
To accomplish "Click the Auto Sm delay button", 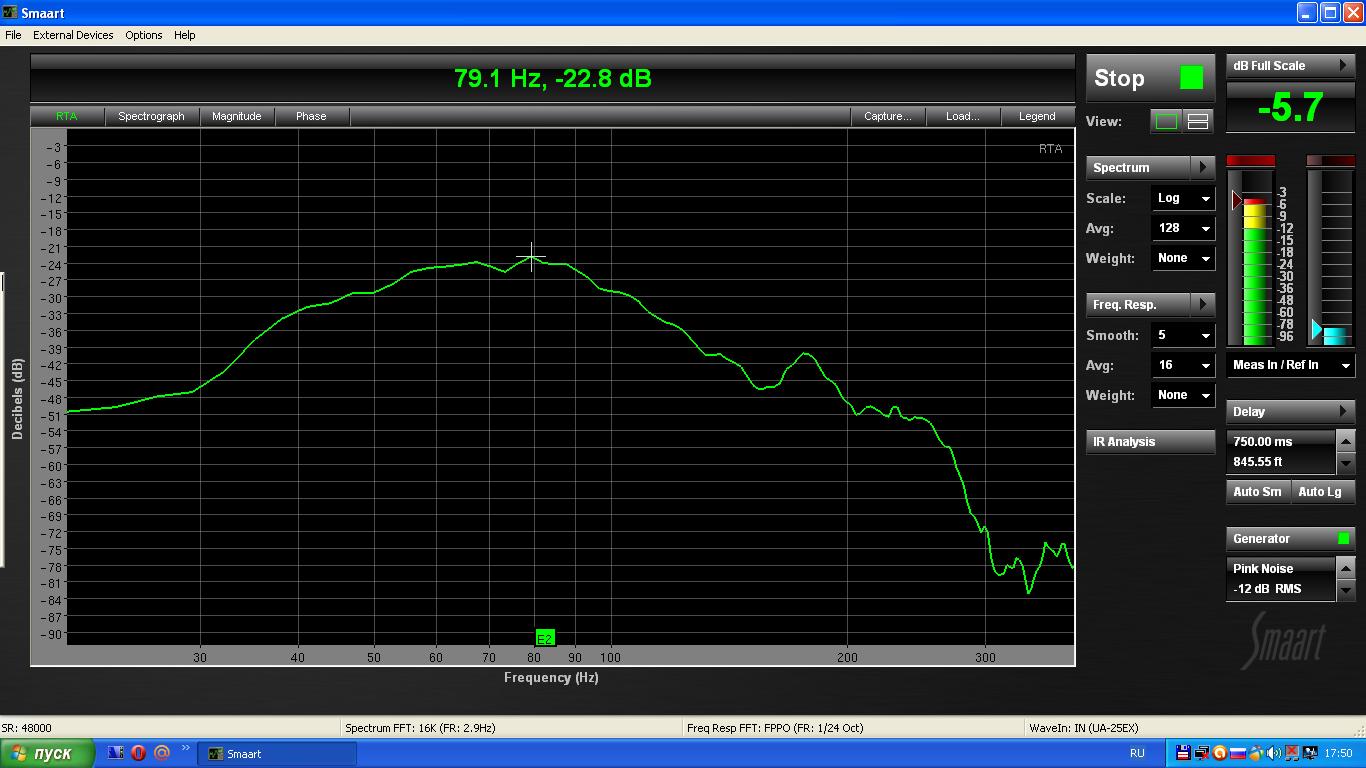I will [x=1257, y=491].
